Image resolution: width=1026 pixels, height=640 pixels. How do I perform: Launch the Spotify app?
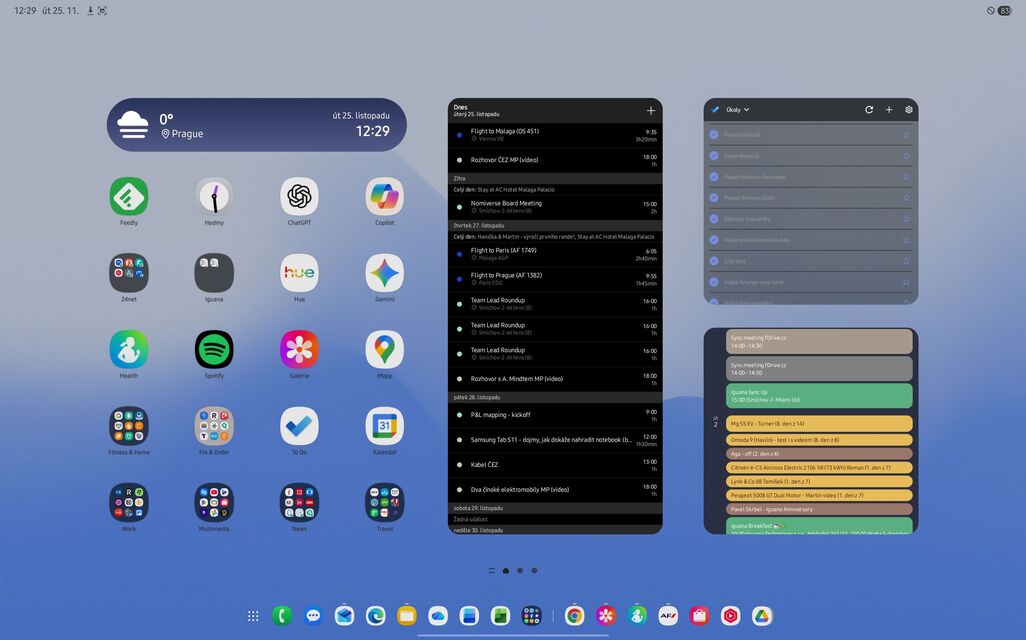pos(214,347)
